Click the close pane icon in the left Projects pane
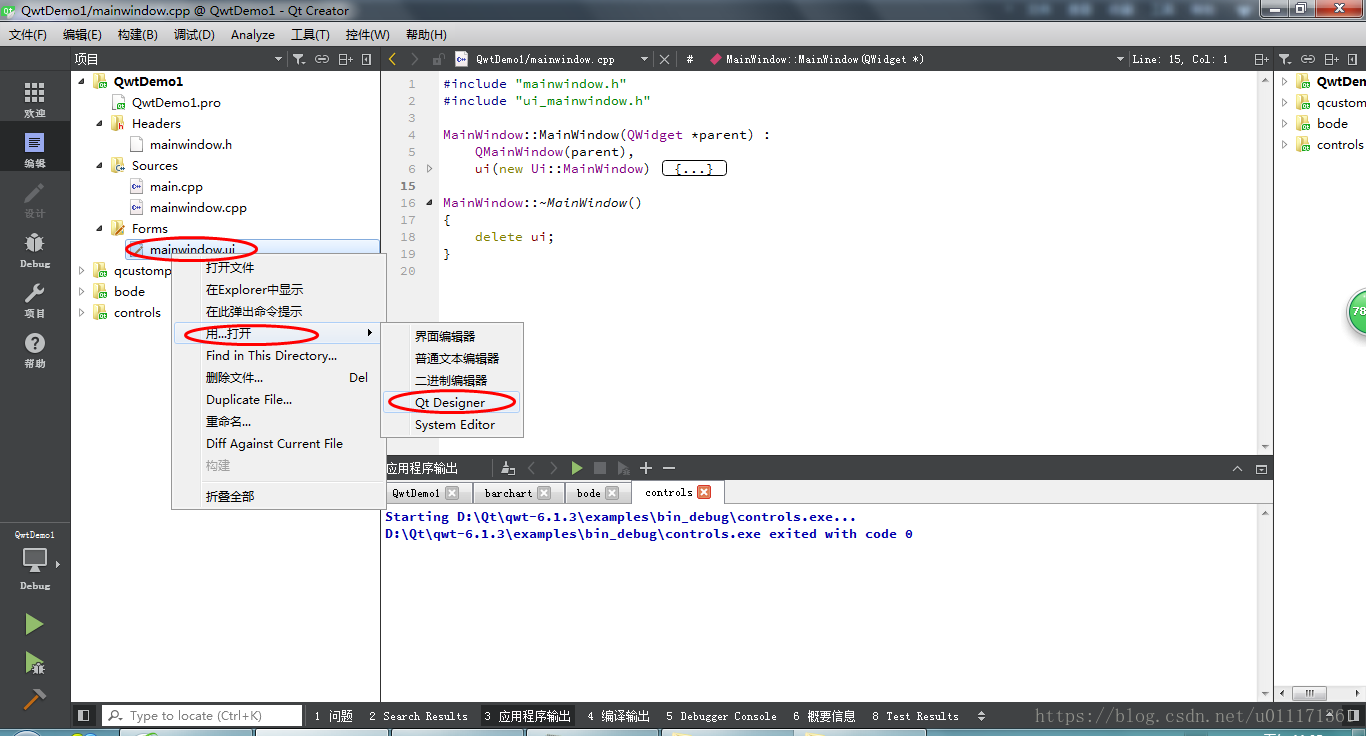This screenshot has height=736, width=1366. 367,60
